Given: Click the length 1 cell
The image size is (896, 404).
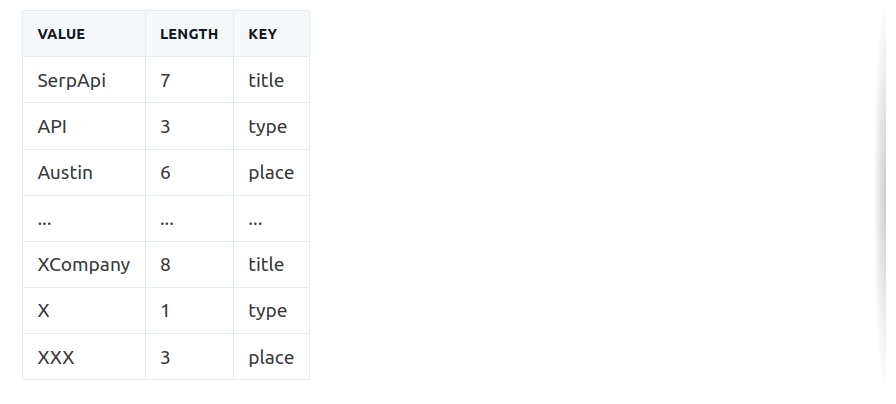Looking at the screenshot, I should [189, 311].
